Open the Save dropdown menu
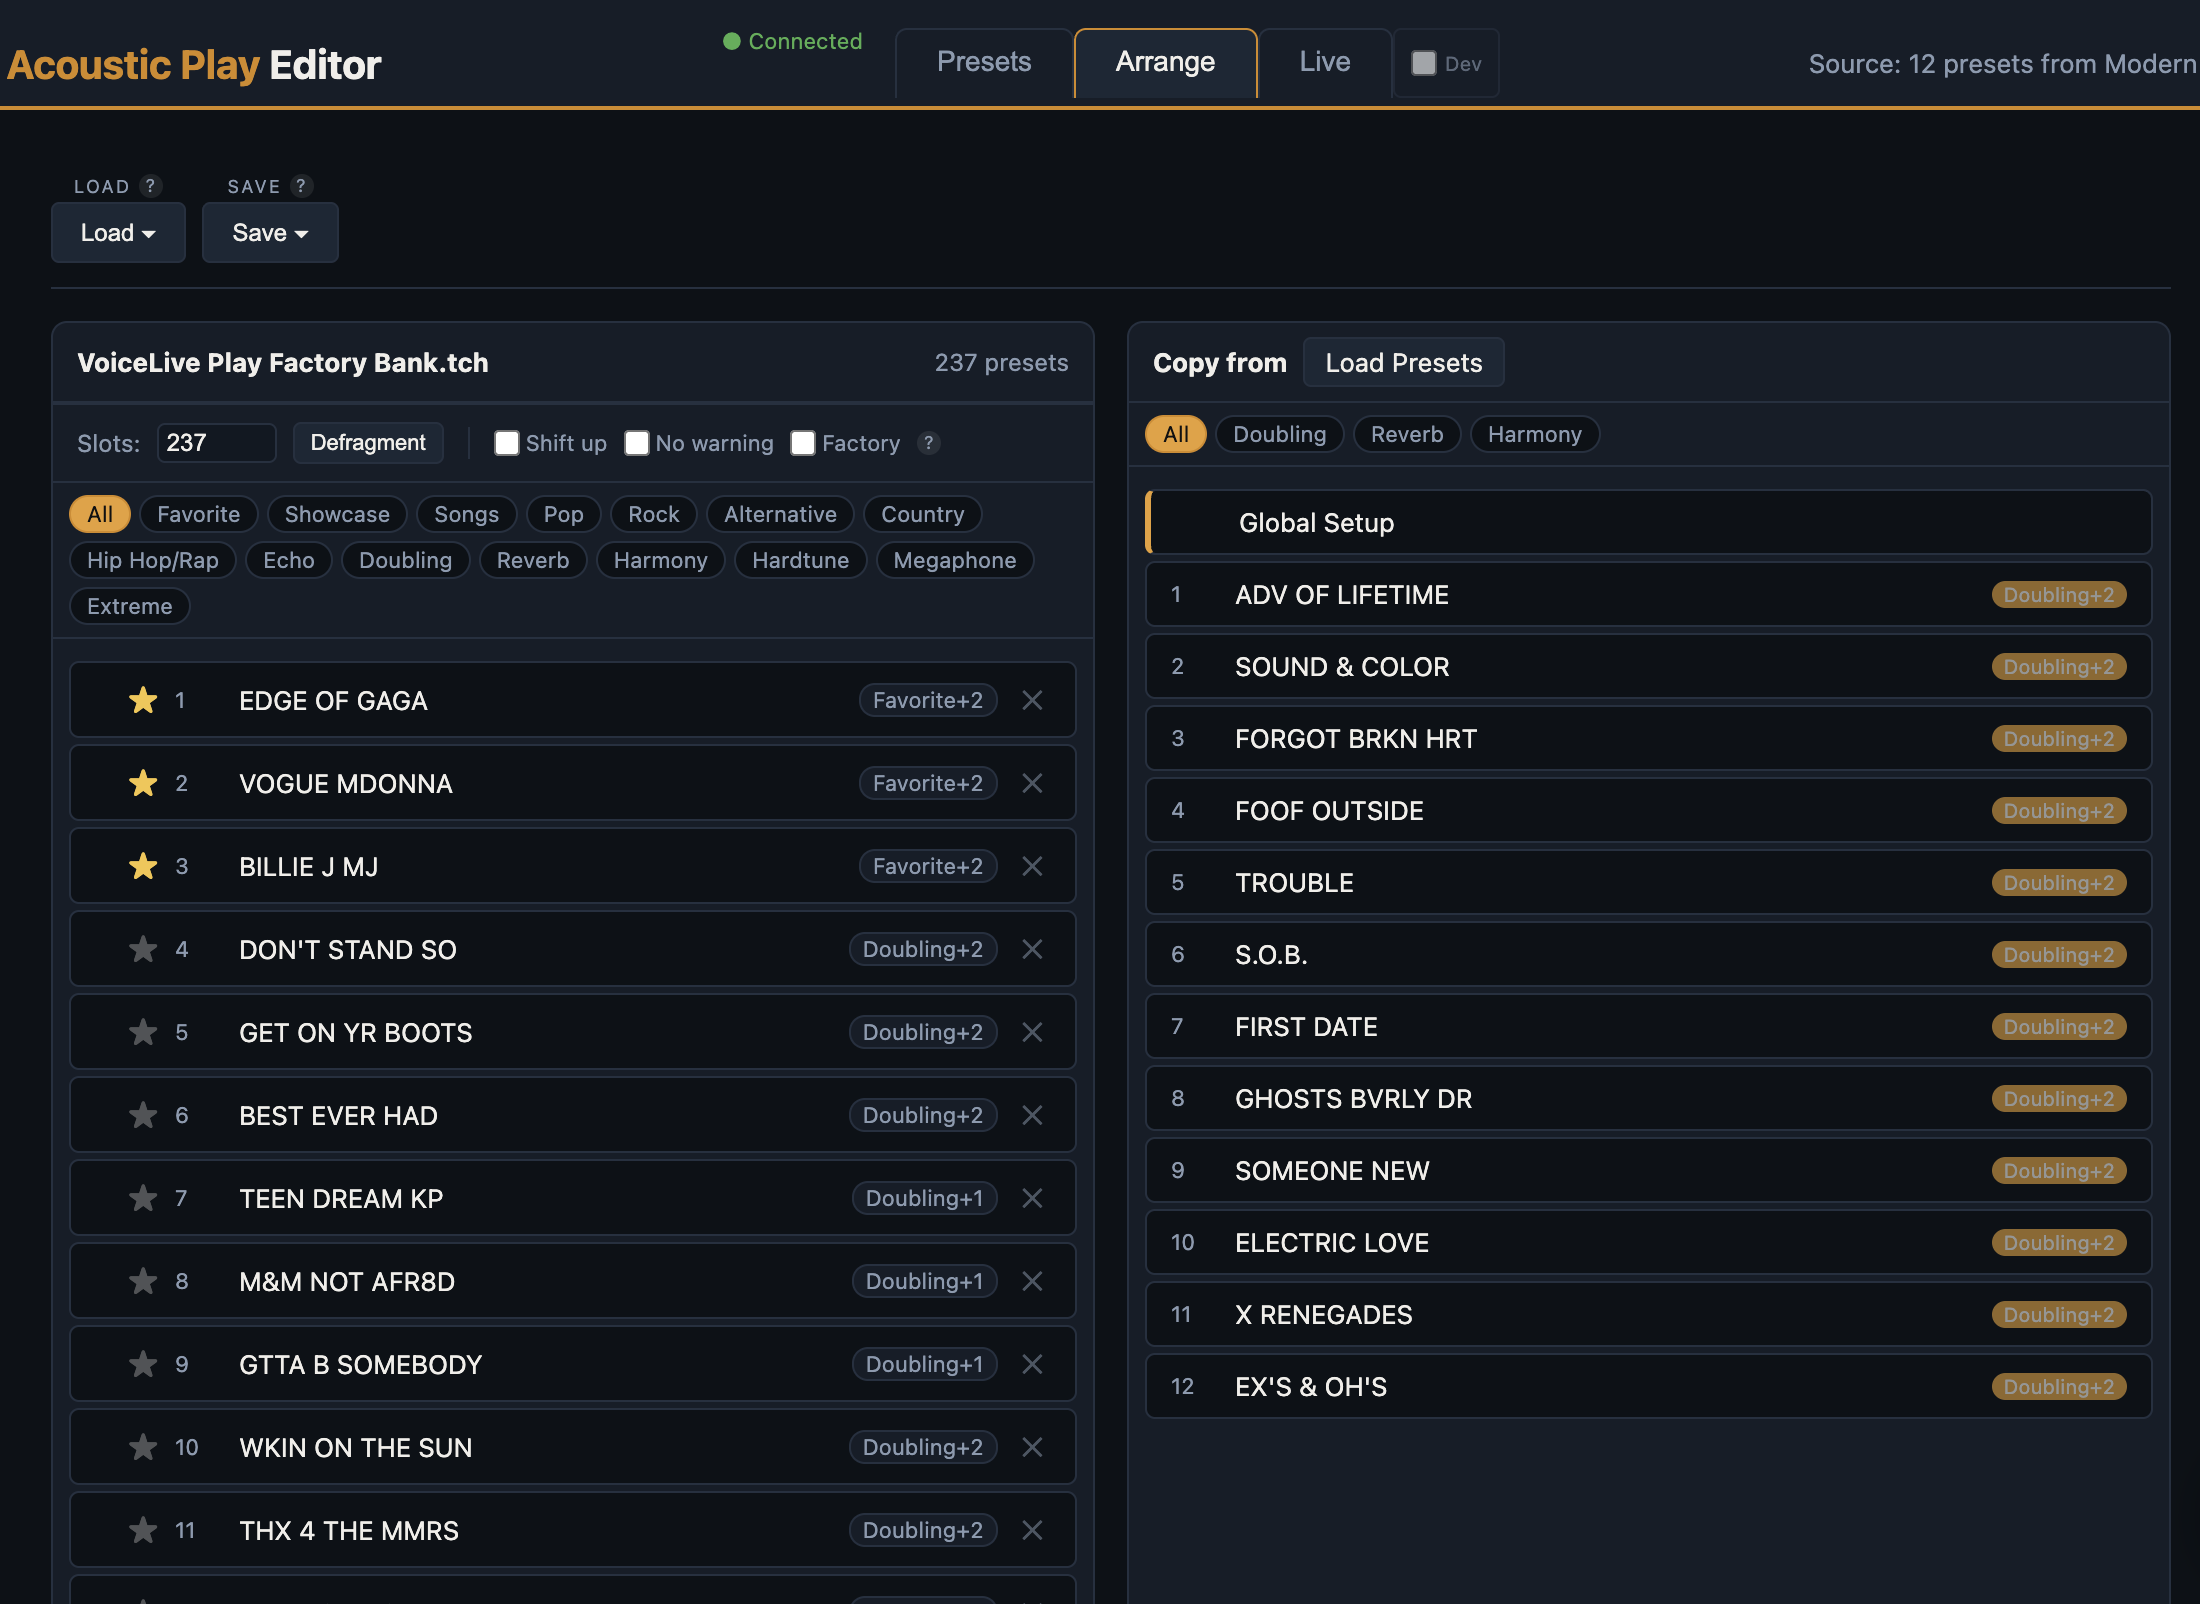Image resolution: width=2200 pixels, height=1604 pixels. [270, 233]
